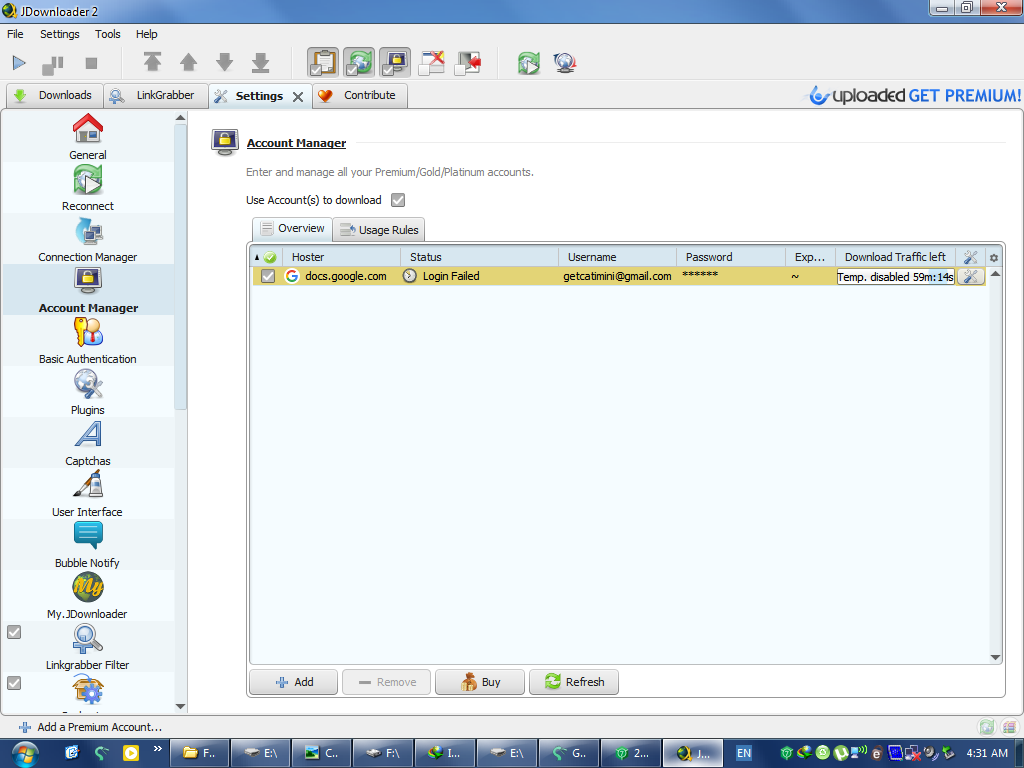Toggle premium accounts toolbar icon
The height and width of the screenshot is (768, 1024).
click(x=395, y=63)
